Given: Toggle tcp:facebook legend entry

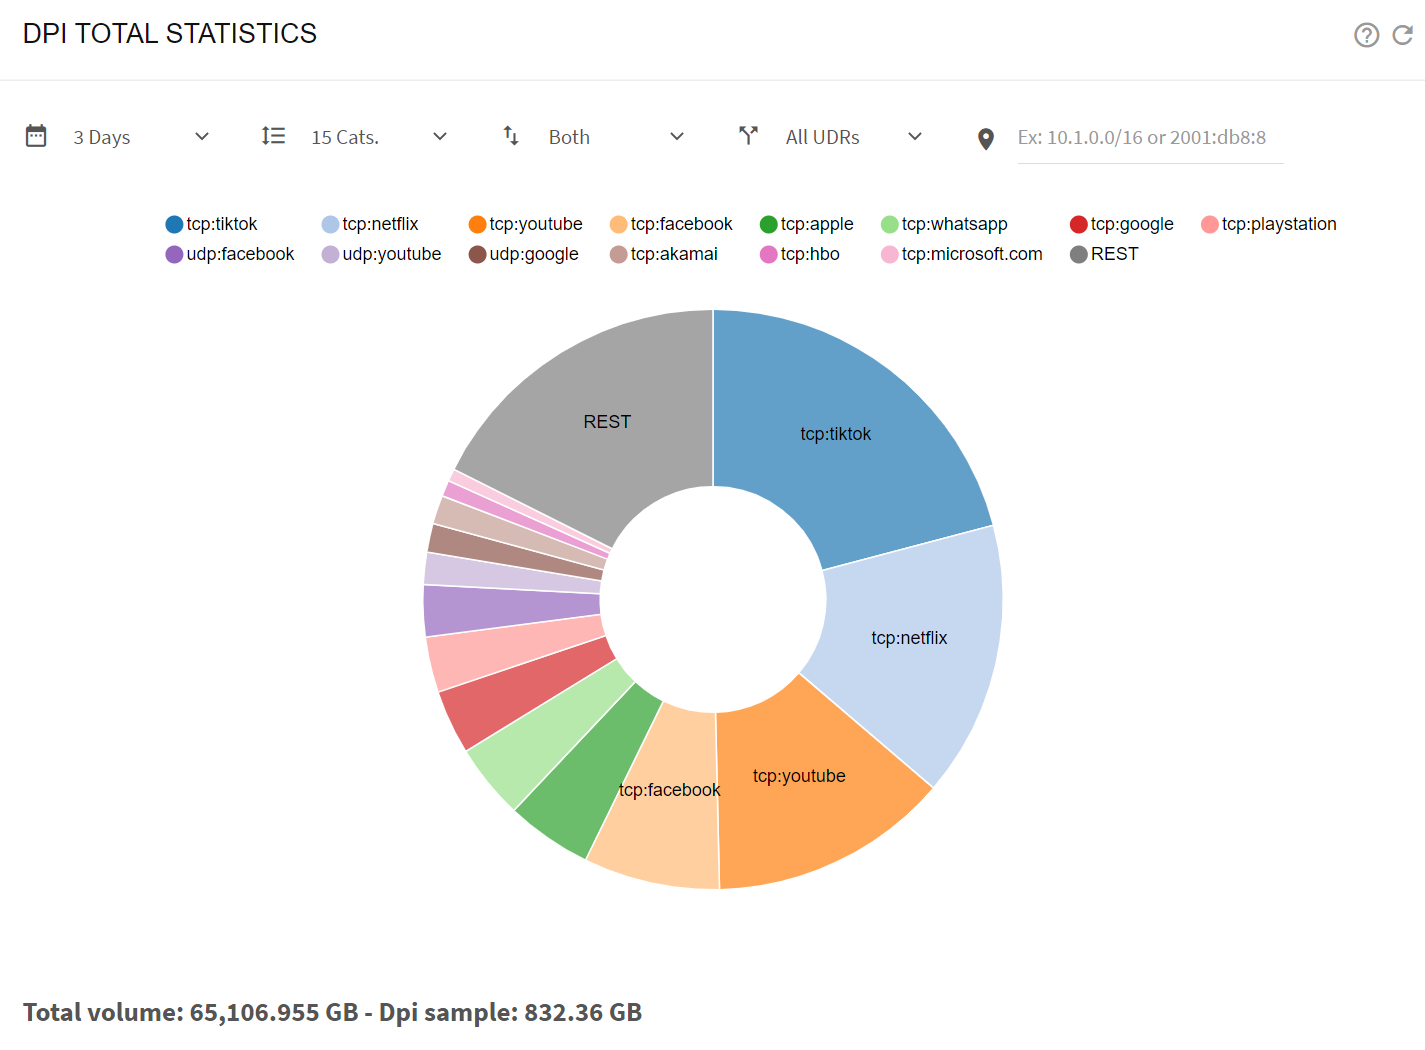Looking at the screenshot, I should (671, 224).
